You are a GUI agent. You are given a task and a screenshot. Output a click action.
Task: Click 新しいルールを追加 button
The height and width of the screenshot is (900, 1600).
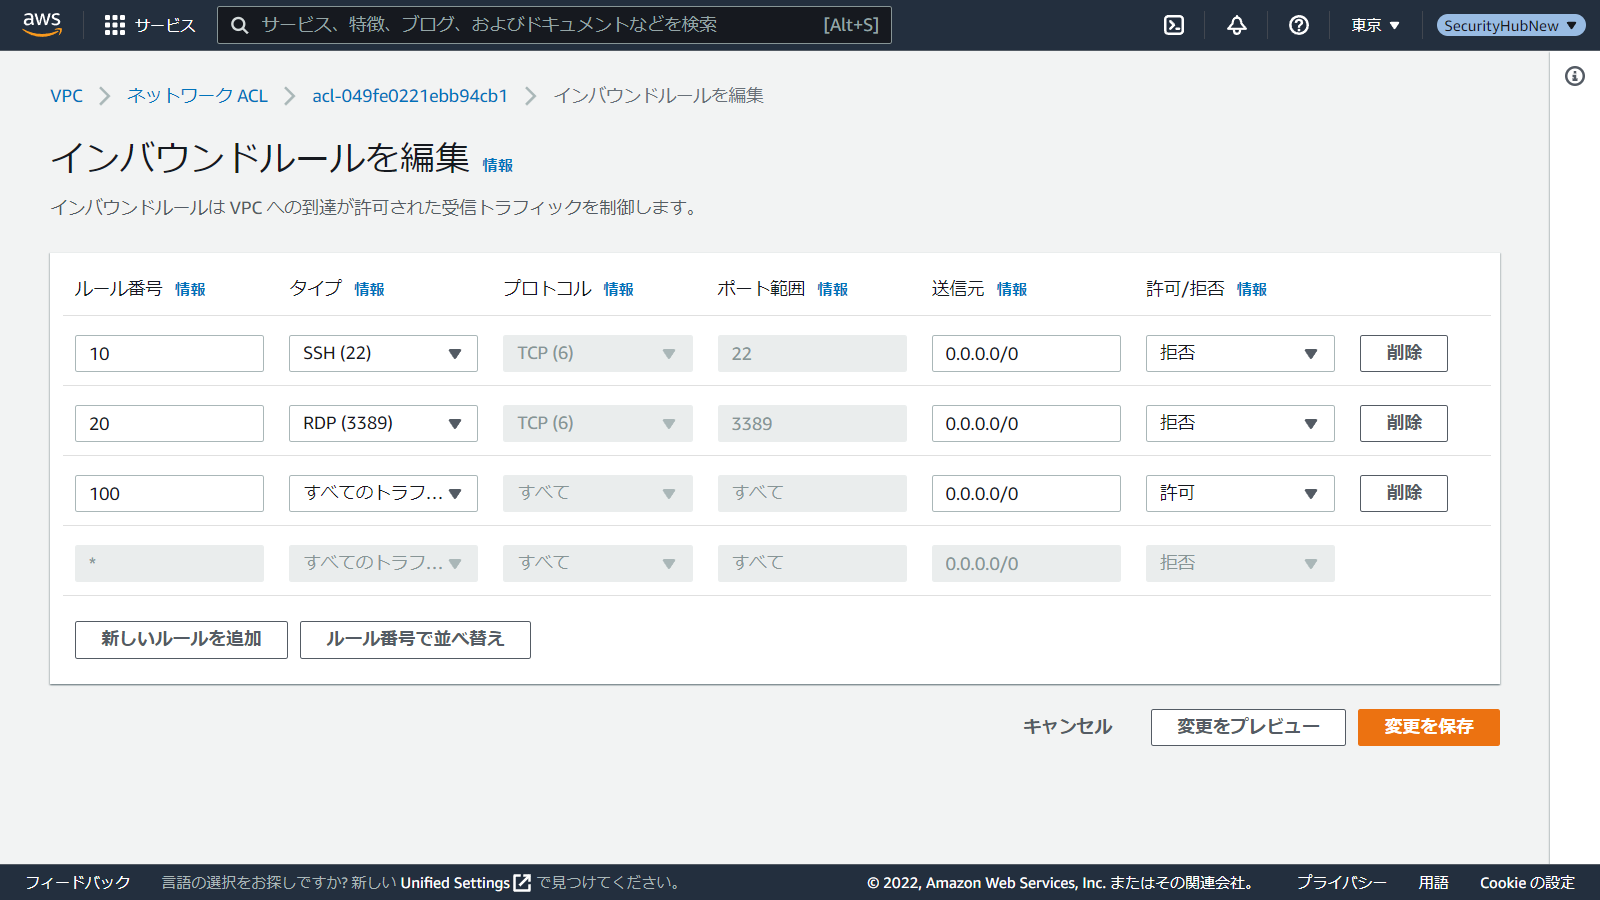(x=181, y=639)
